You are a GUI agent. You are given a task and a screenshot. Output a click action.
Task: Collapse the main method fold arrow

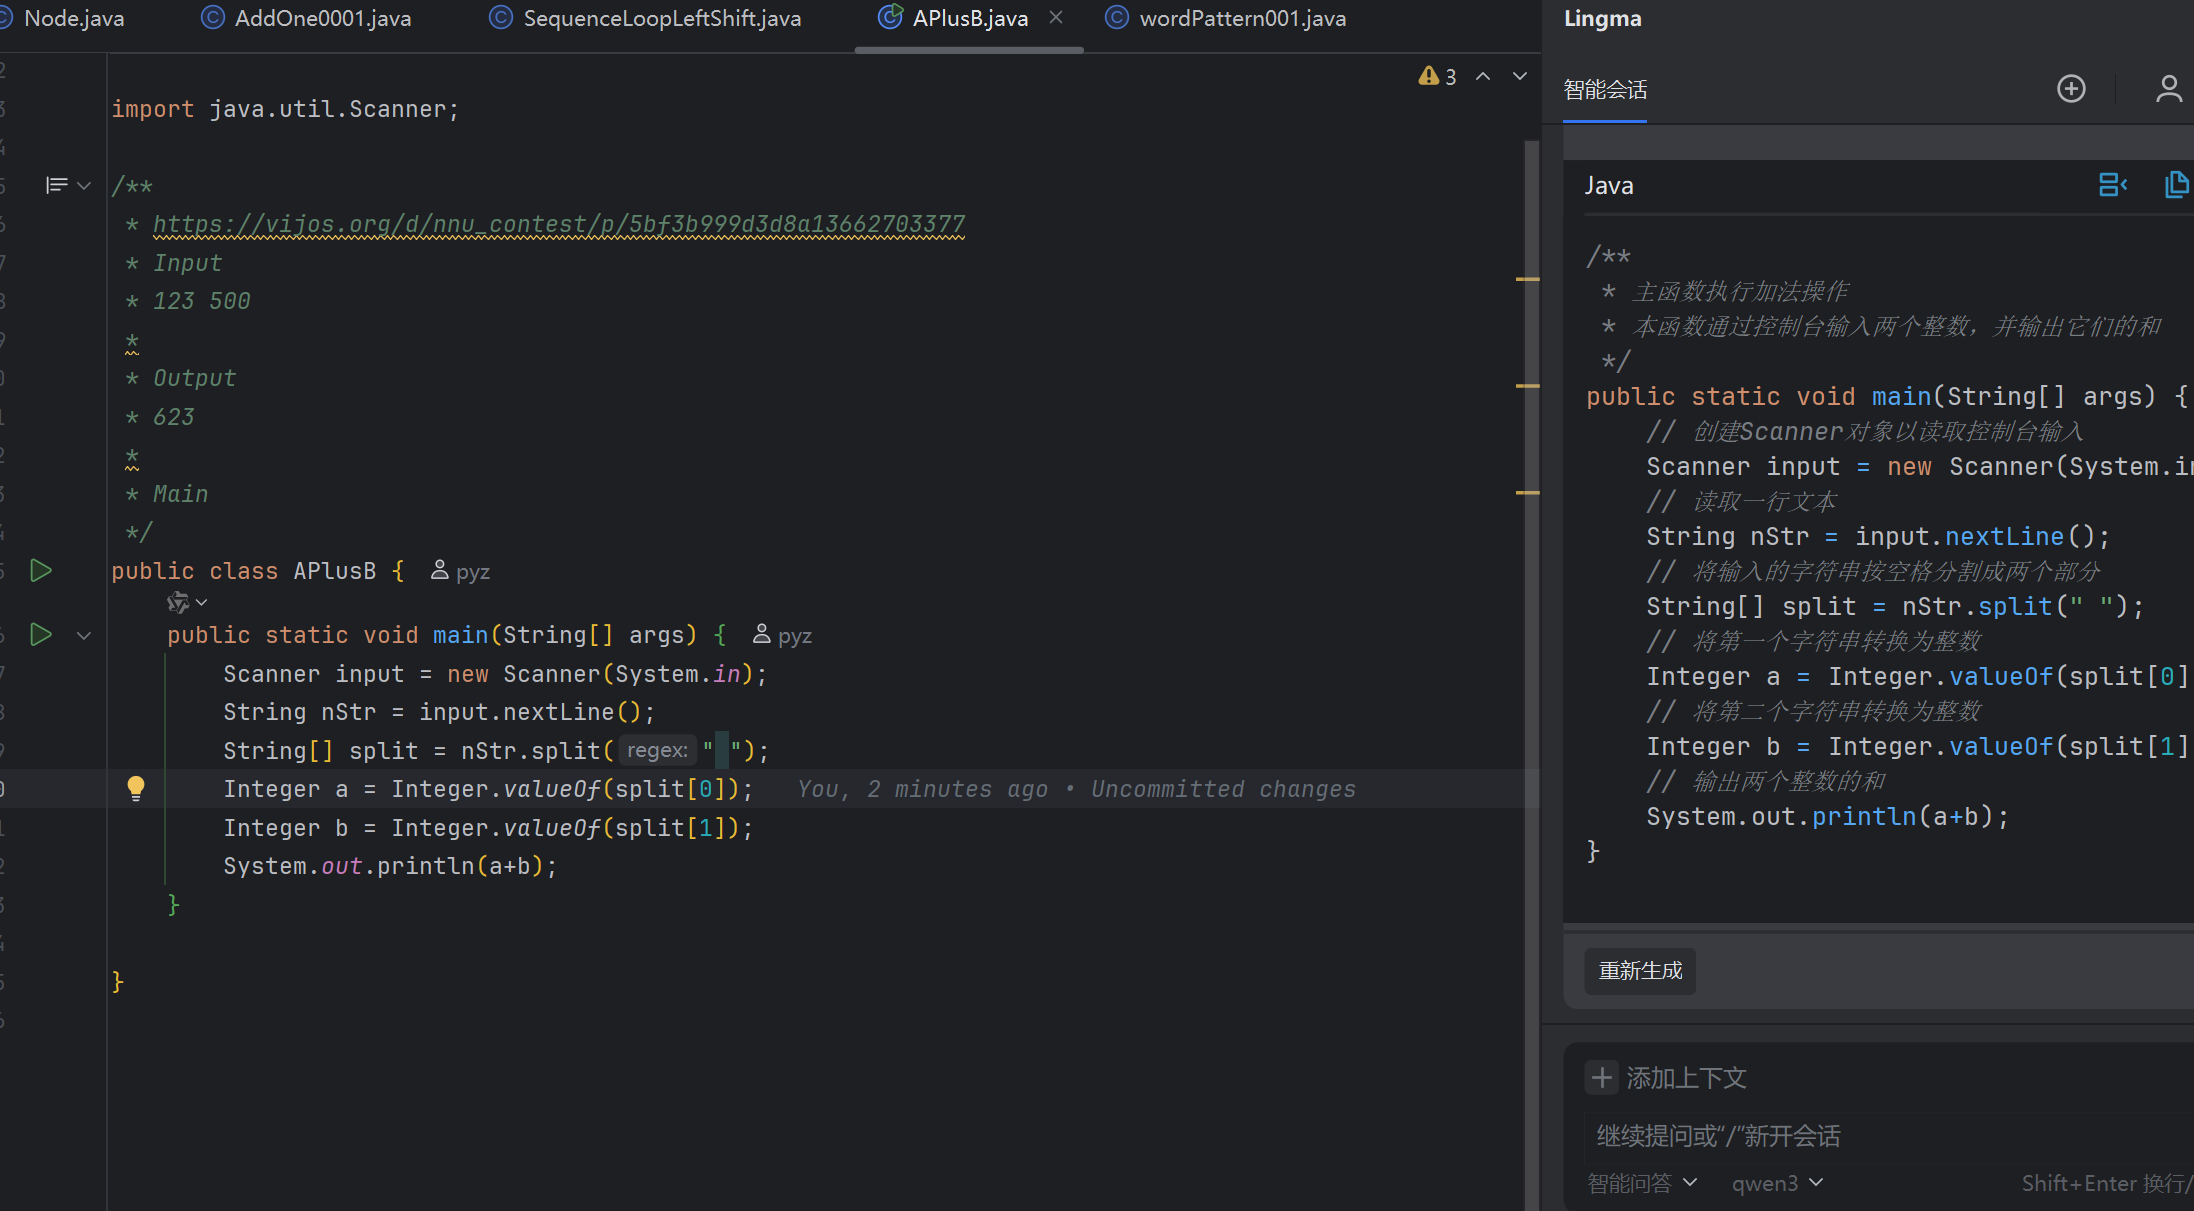[84, 636]
